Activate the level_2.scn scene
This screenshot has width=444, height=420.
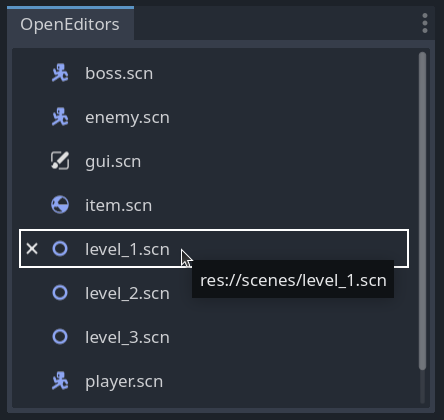(x=214, y=293)
